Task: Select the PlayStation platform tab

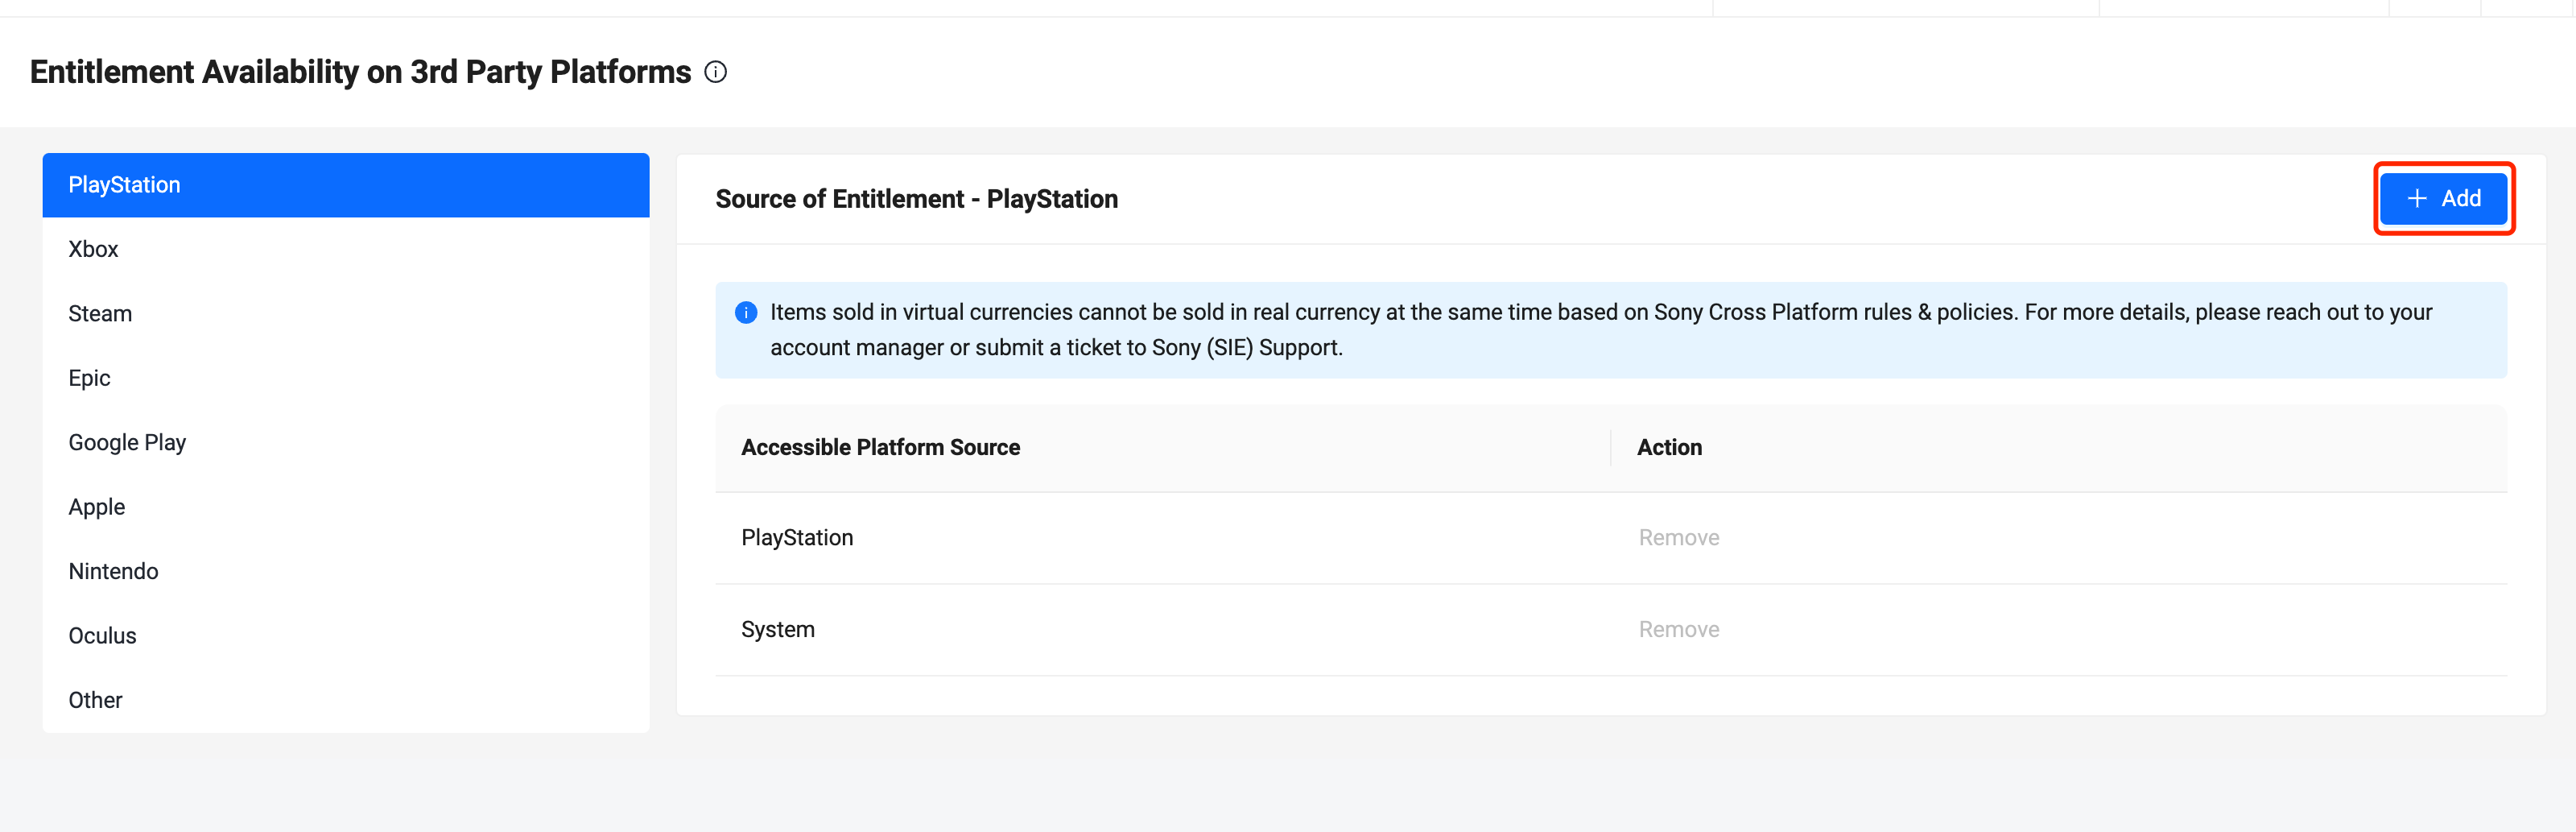Action: click(346, 185)
